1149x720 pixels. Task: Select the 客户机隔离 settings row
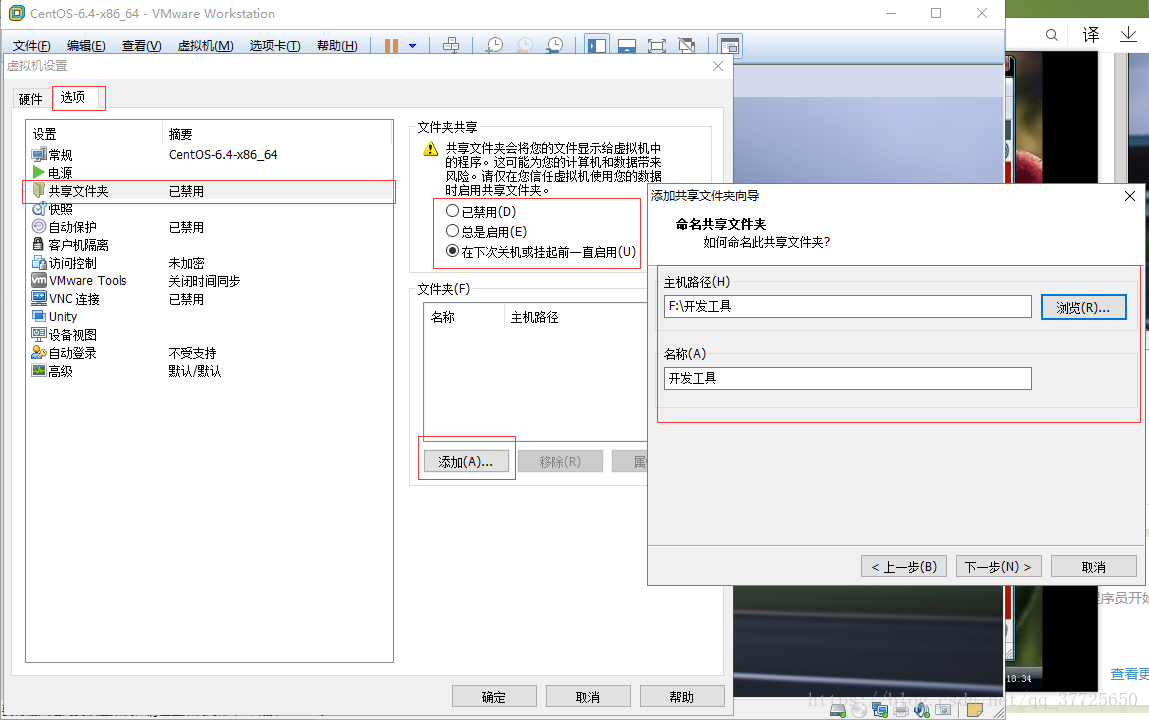point(210,245)
